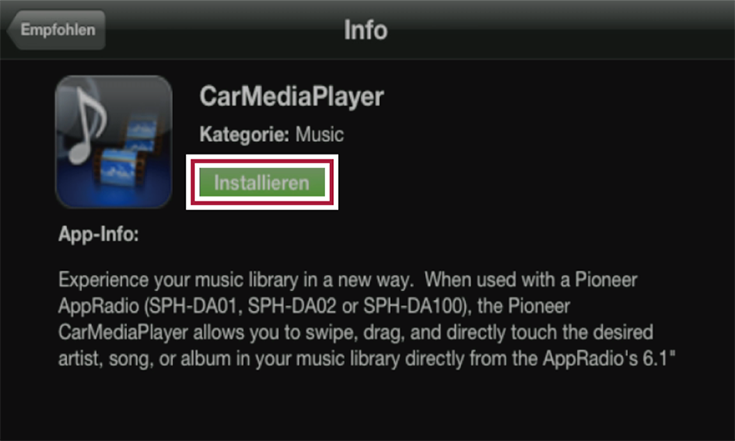The image size is (735, 441).
Task: Install the app with the green Installieren button
Action: click(262, 182)
